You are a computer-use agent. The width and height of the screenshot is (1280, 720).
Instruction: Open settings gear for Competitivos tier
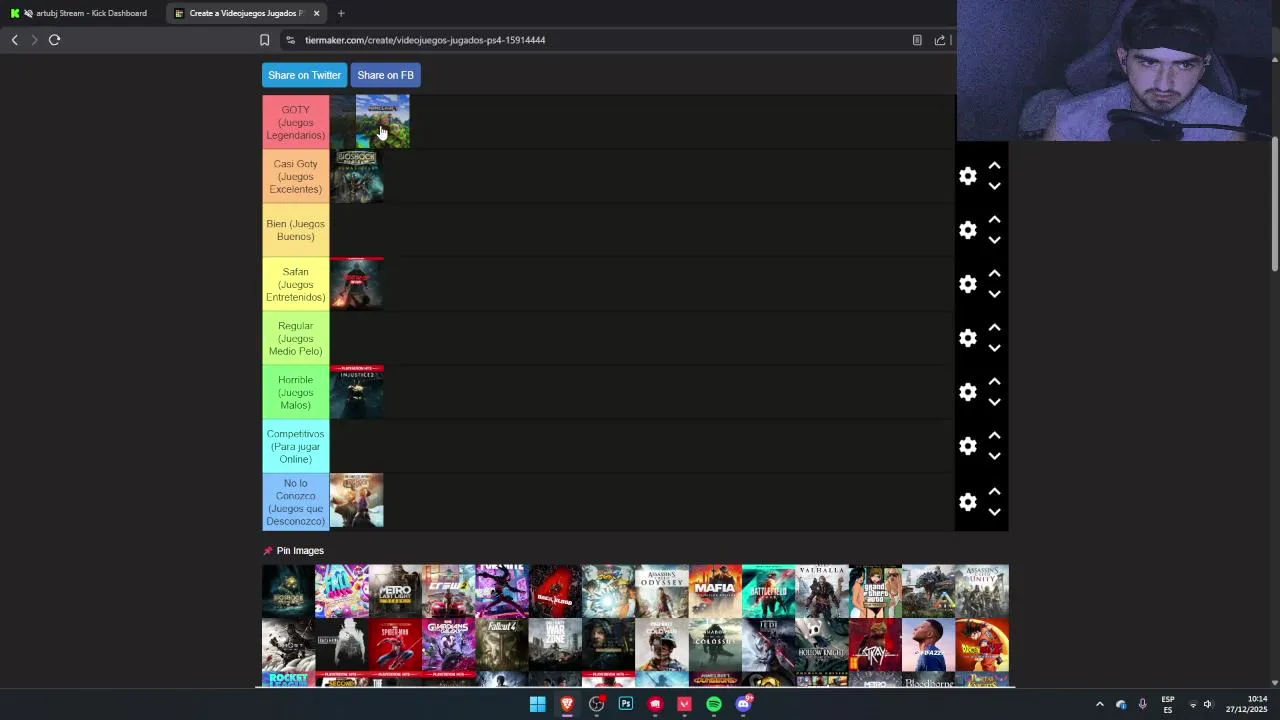tap(968, 446)
